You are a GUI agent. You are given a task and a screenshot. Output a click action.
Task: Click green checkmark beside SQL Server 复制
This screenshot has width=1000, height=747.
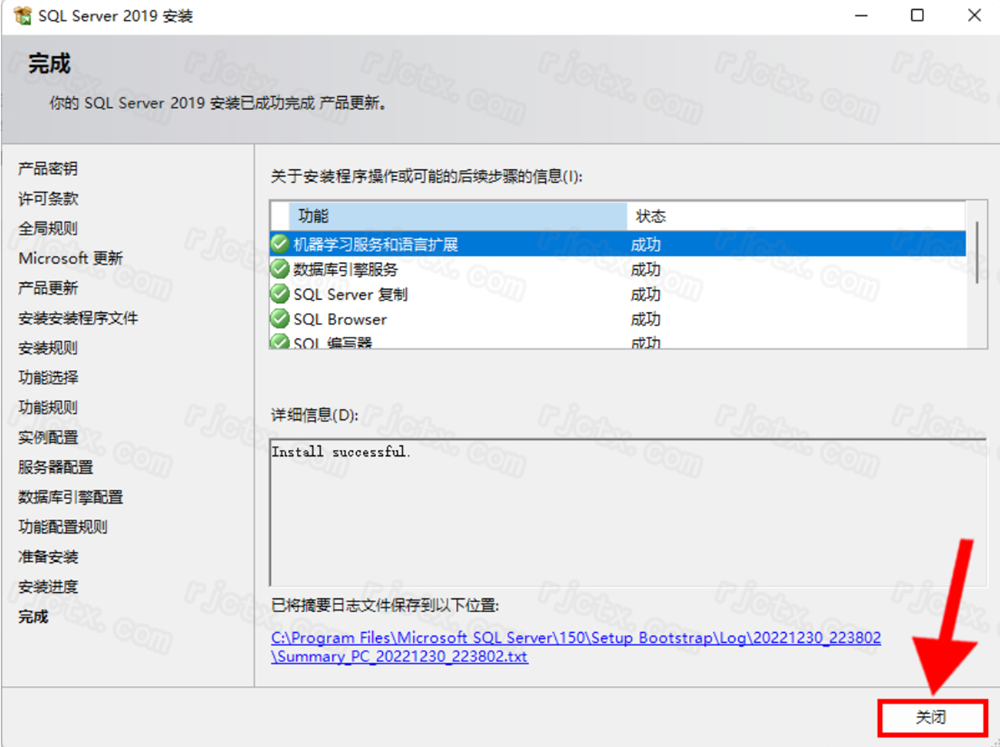coord(280,294)
